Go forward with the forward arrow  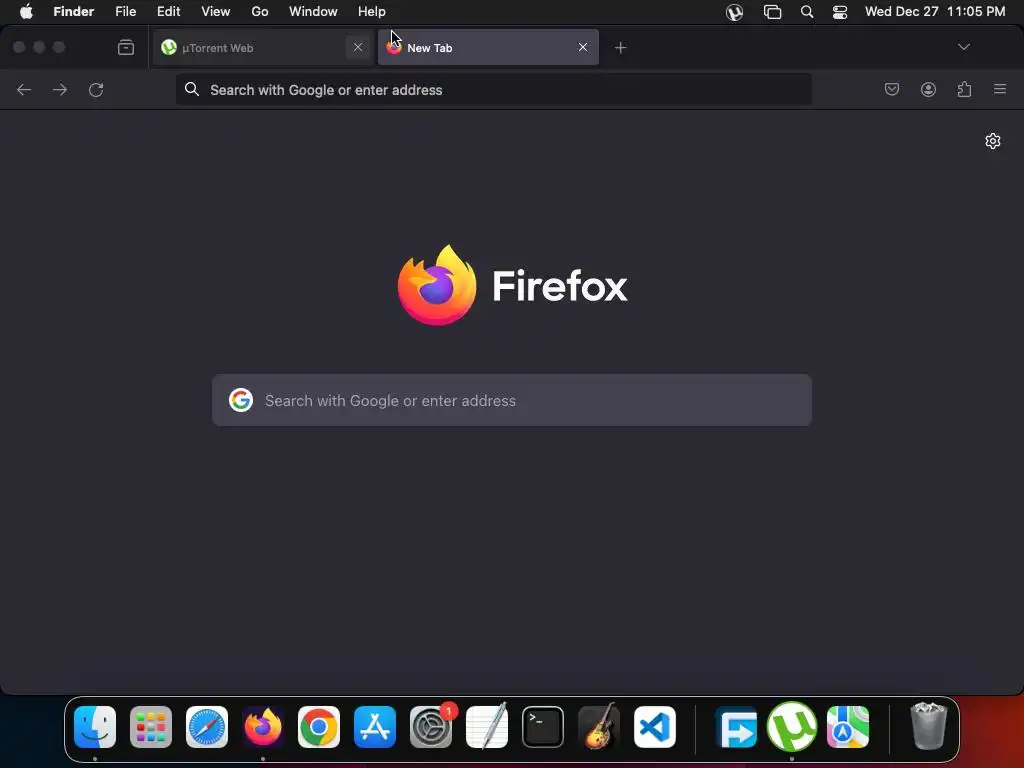[60, 89]
